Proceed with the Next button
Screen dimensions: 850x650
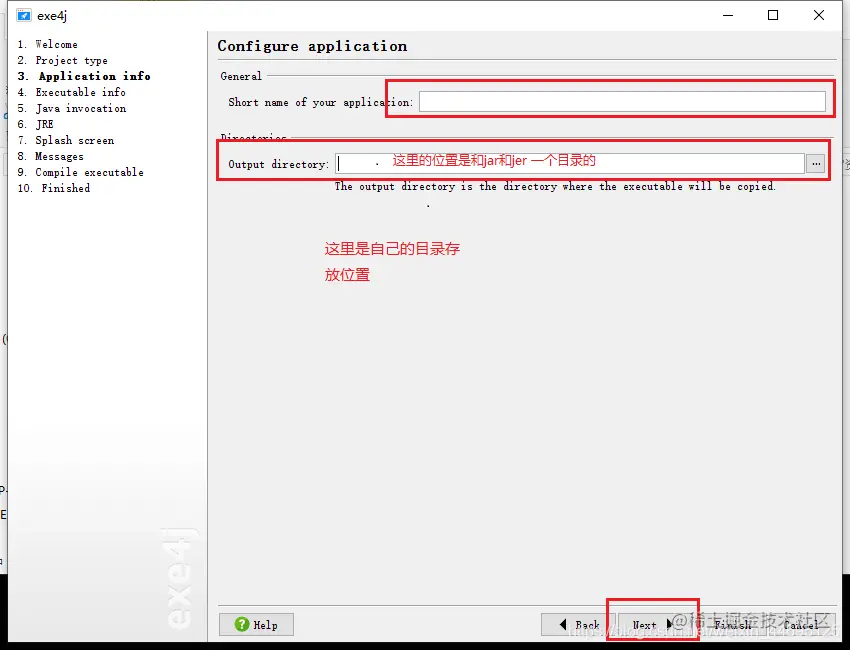click(x=653, y=625)
